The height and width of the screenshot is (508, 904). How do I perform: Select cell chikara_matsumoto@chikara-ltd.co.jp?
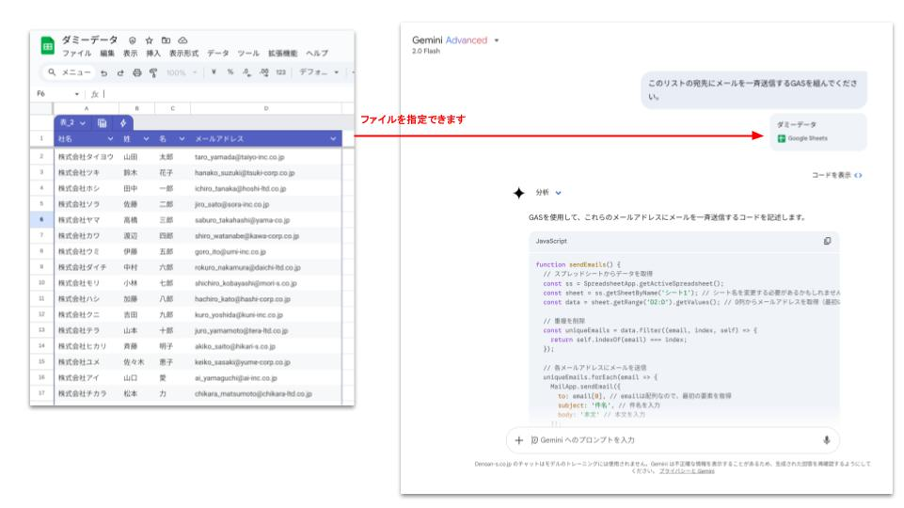pyautogui.click(x=266, y=394)
